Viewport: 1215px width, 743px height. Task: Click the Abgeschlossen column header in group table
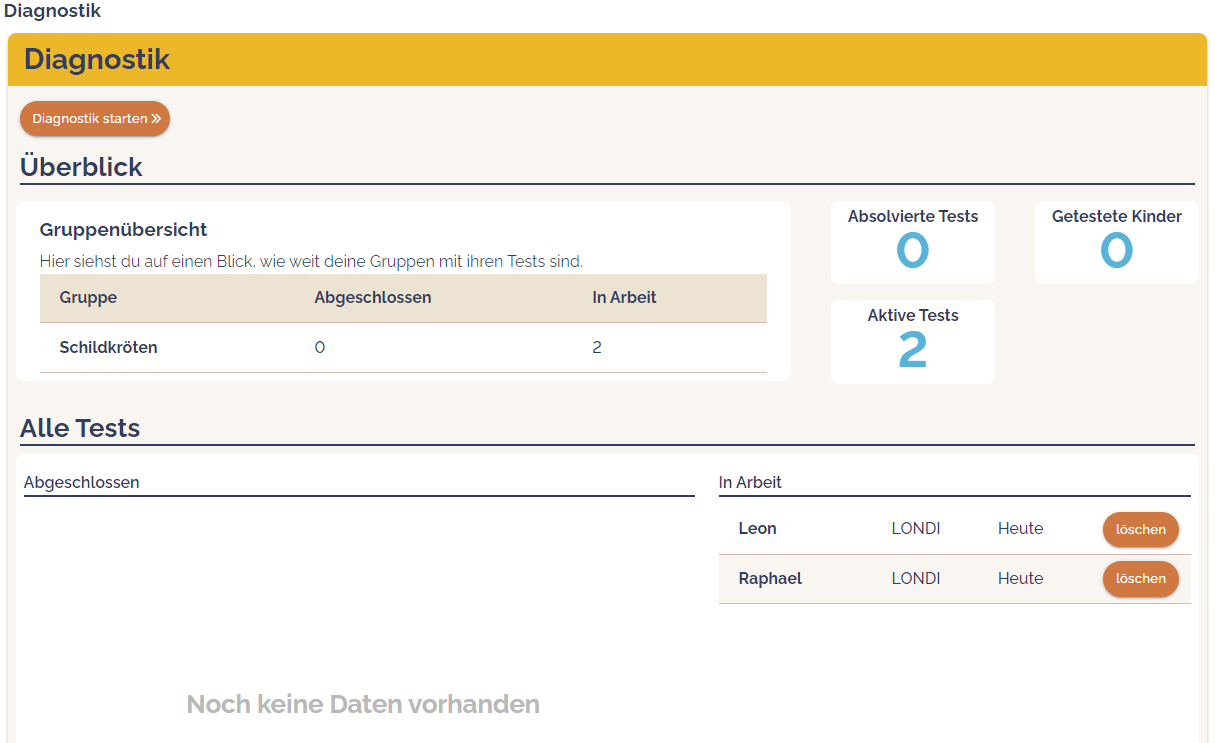(x=372, y=298)
